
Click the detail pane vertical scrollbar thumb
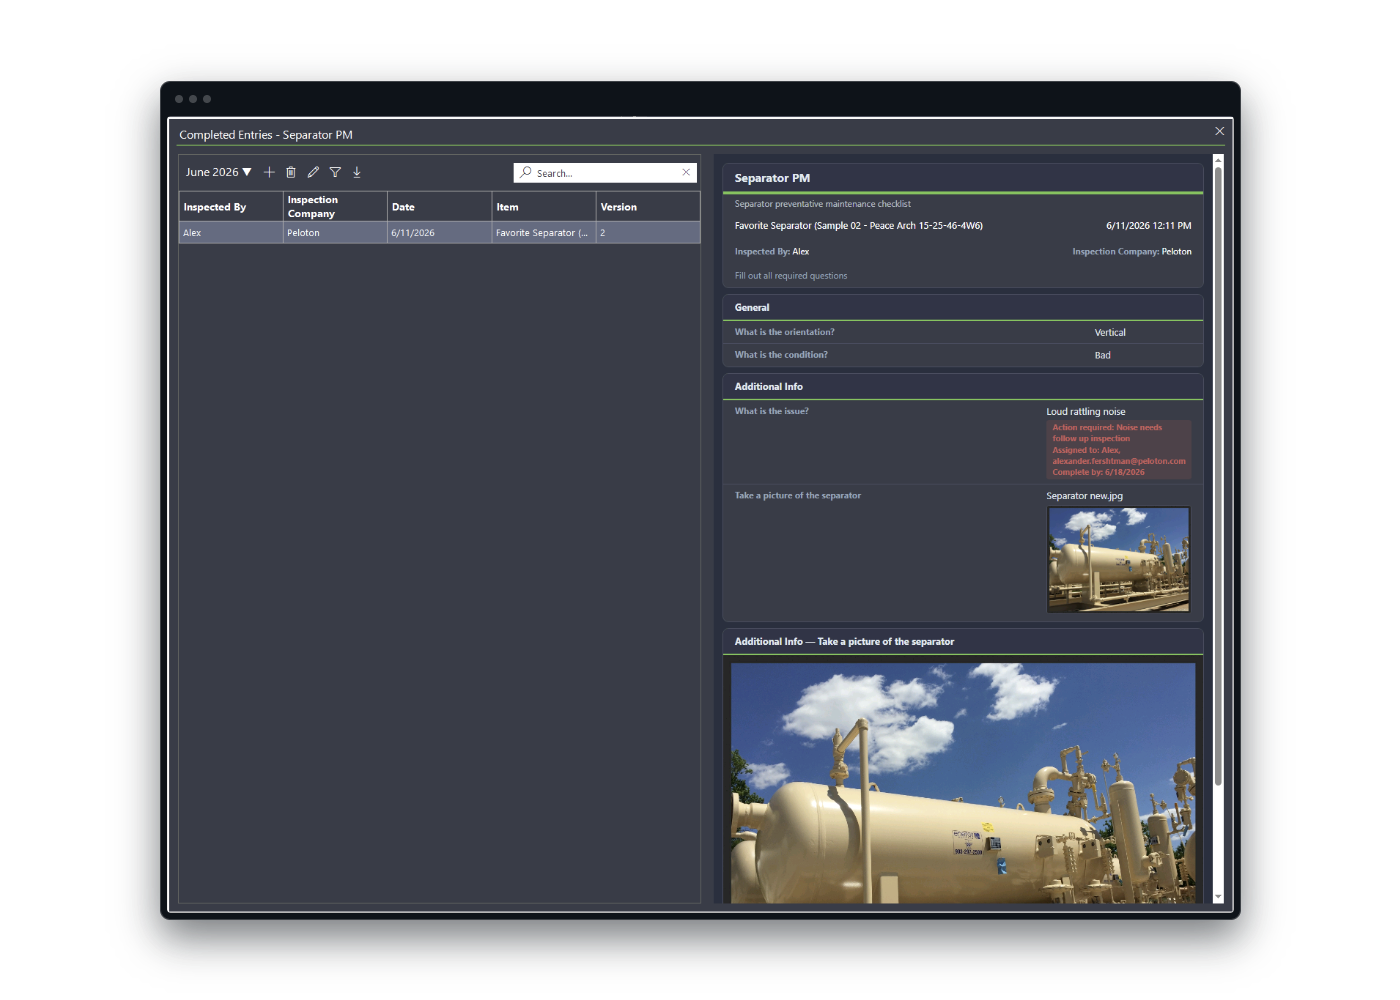(1218, 475)
